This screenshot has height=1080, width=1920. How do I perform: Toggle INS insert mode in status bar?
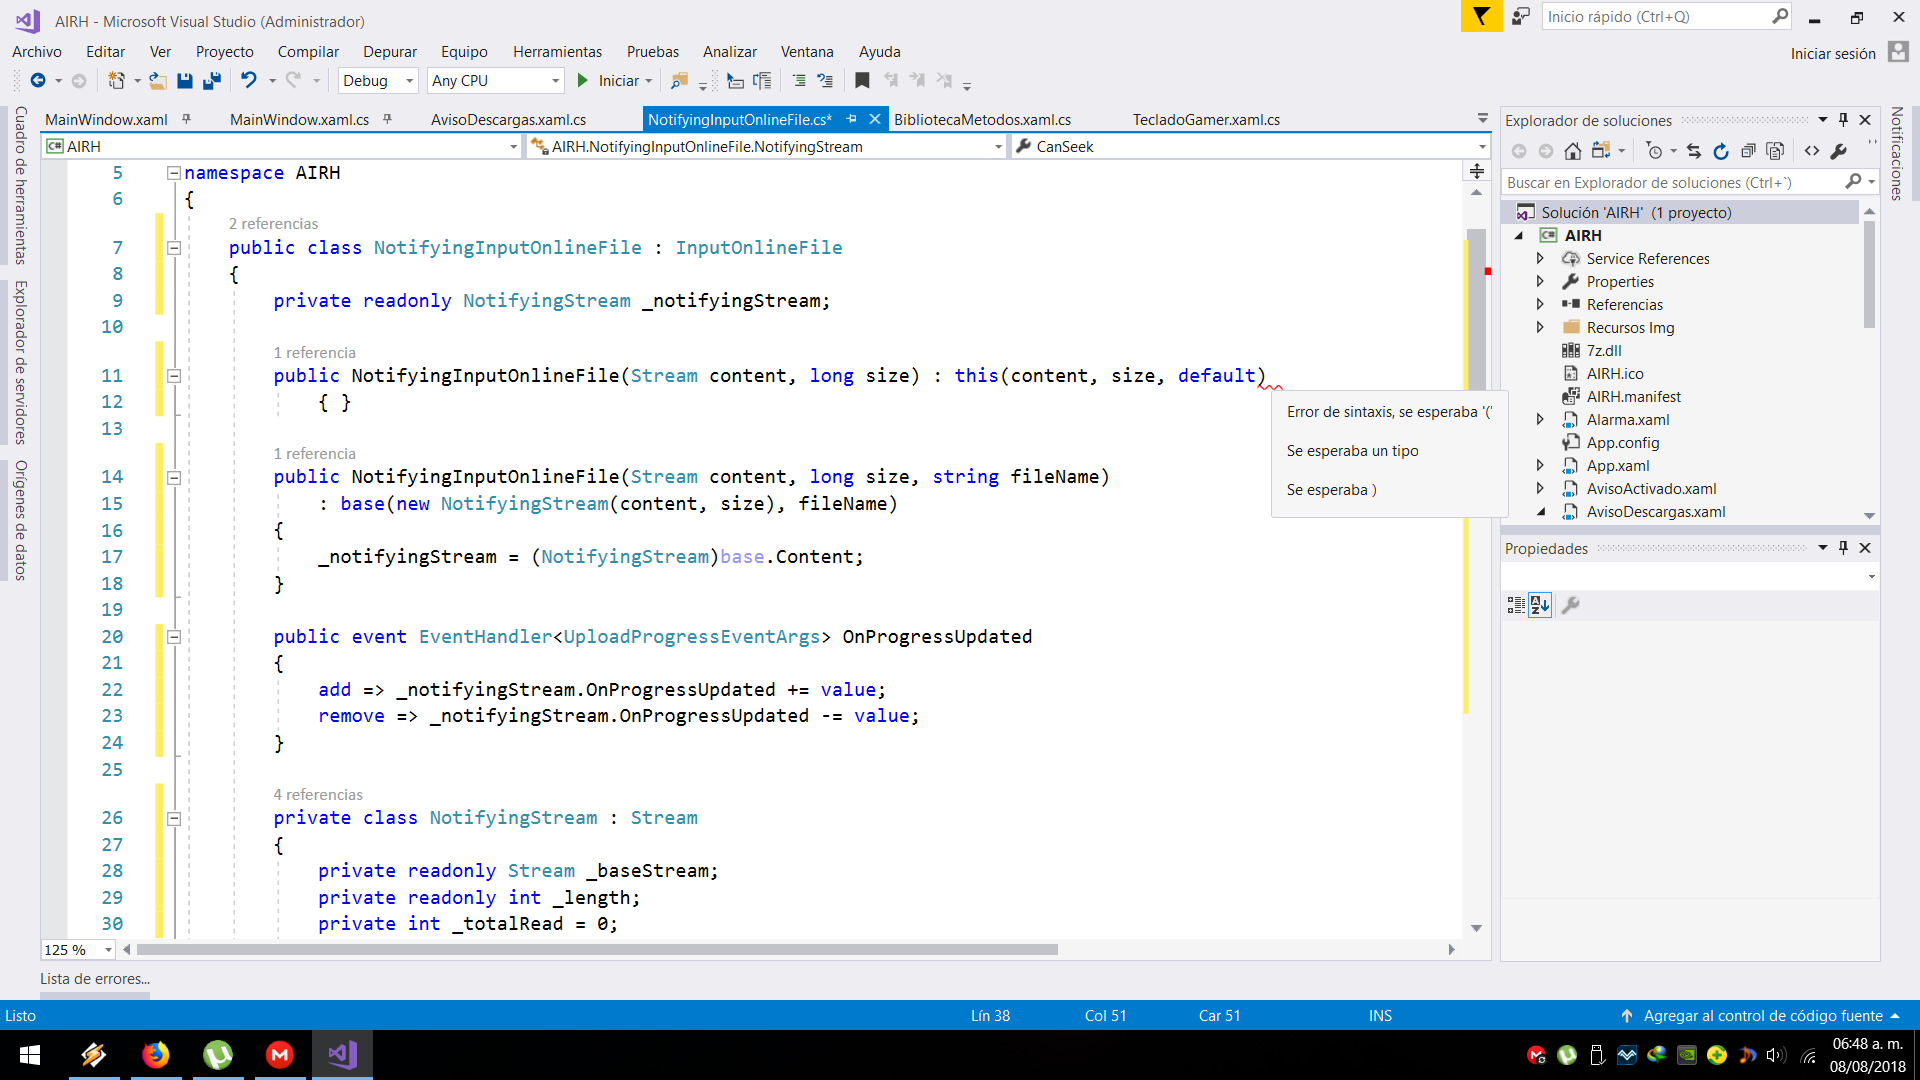pos(1379,1015)
